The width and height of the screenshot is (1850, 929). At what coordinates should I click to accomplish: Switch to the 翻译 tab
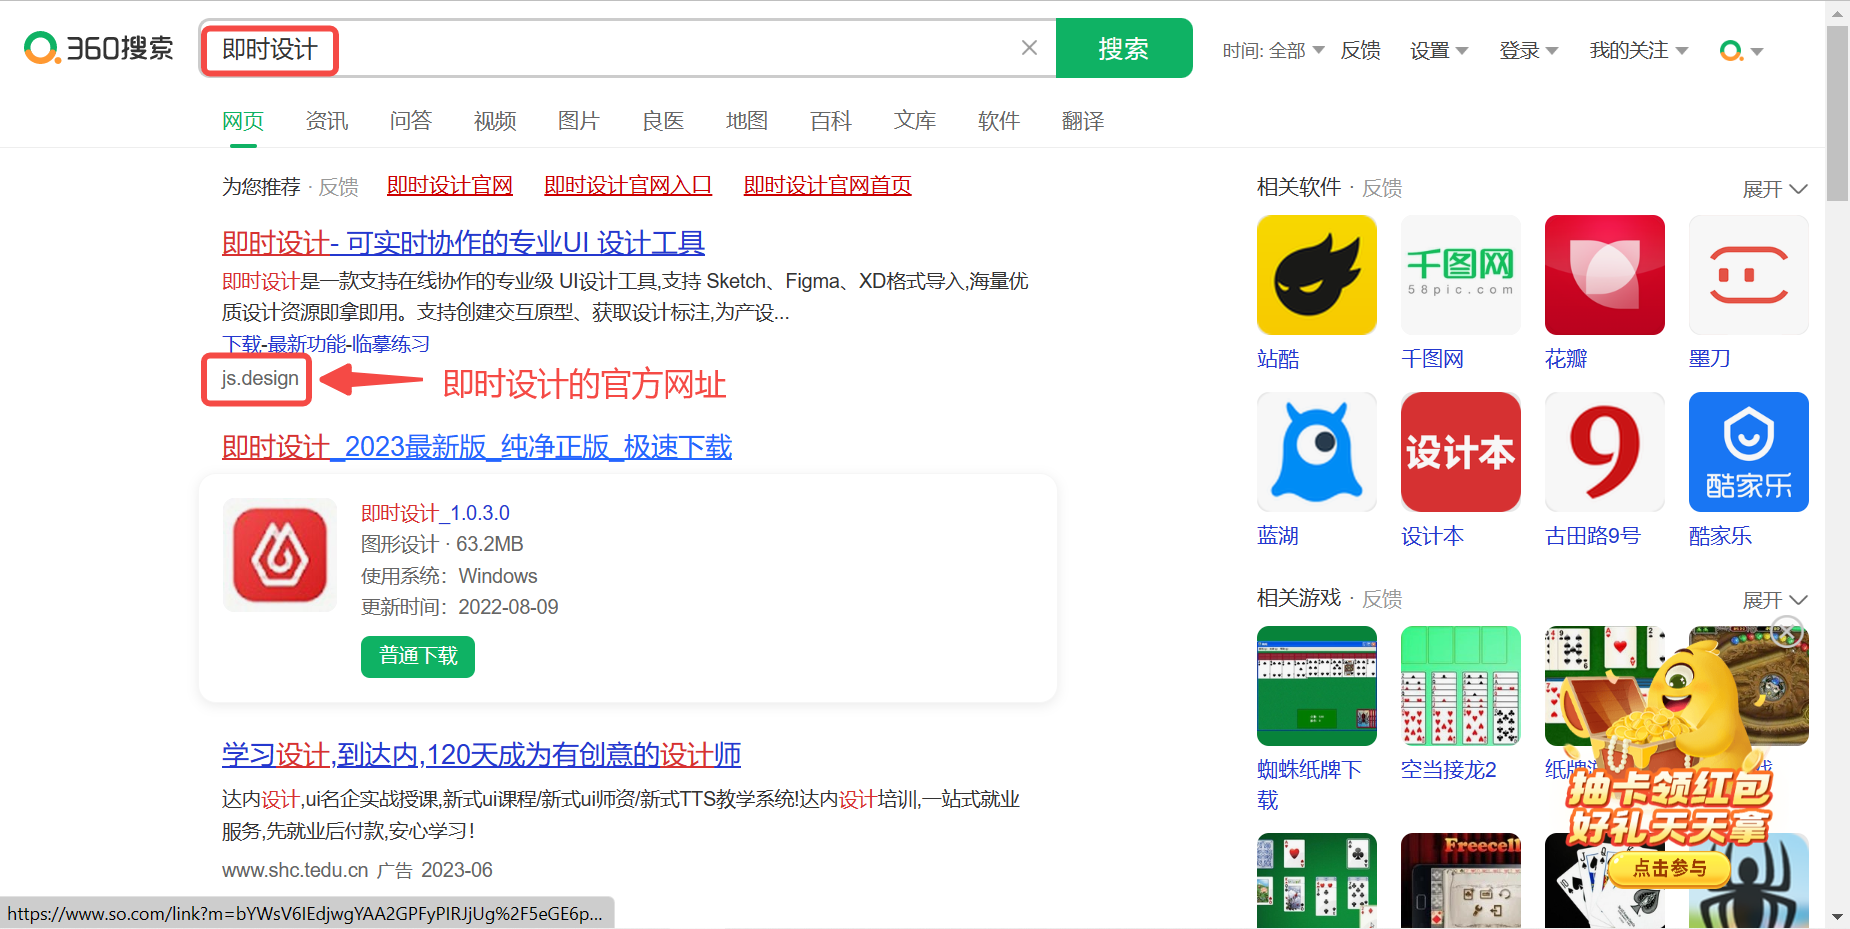coord(1083,121)
